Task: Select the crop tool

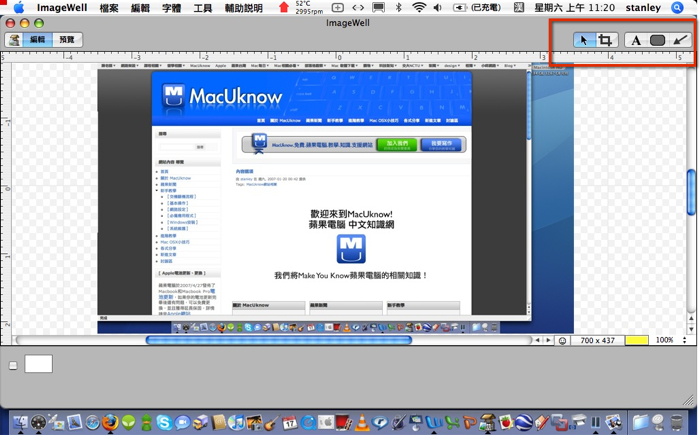Action: click(x=605, y=40)
